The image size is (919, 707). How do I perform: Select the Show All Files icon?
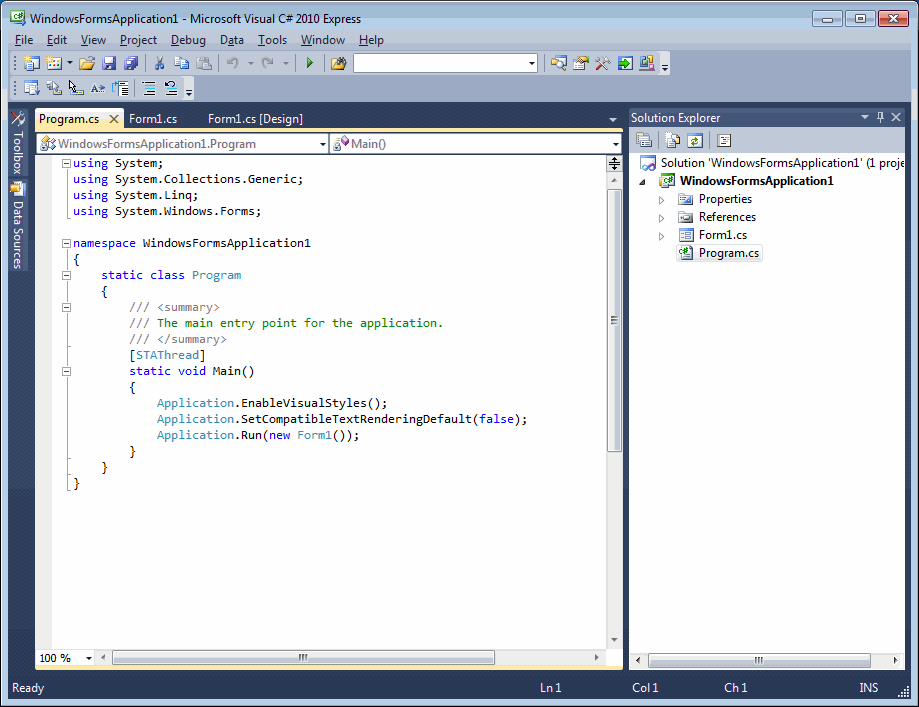(671, 140)
